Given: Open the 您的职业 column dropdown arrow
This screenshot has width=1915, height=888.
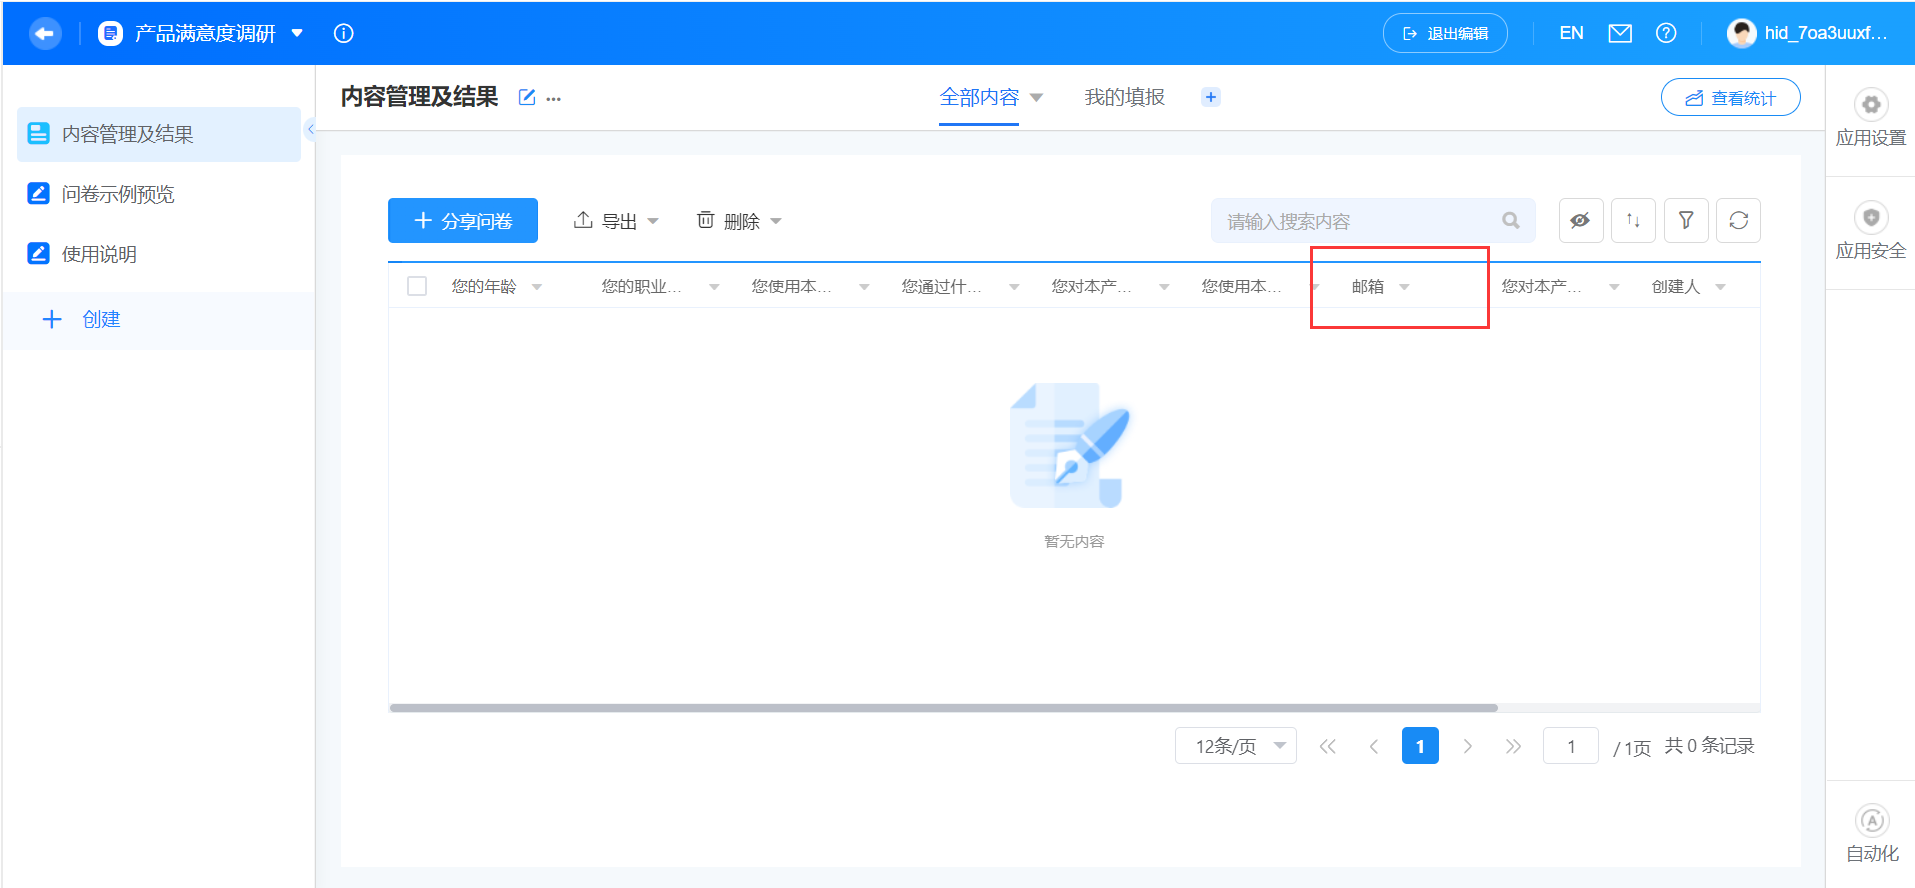Looking at the screenshot, I should (714, 287).
